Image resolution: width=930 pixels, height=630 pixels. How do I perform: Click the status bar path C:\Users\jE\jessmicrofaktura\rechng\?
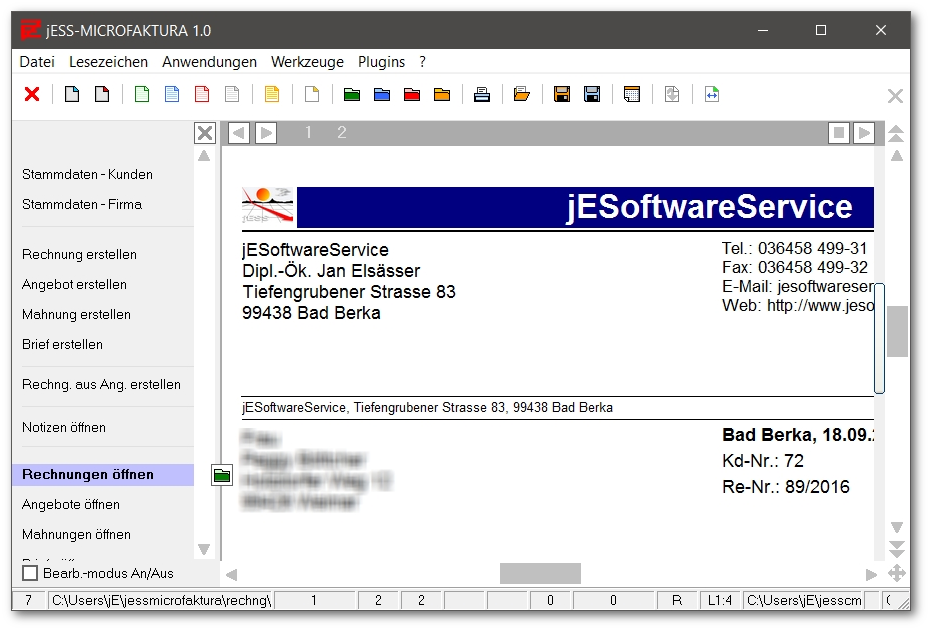[161, 600]
